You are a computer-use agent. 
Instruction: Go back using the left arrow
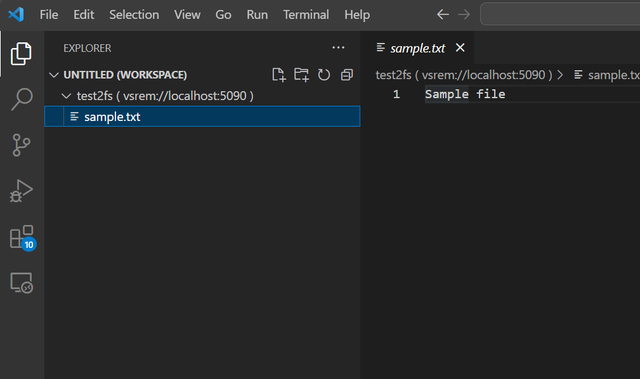click(x=443, y=15)
